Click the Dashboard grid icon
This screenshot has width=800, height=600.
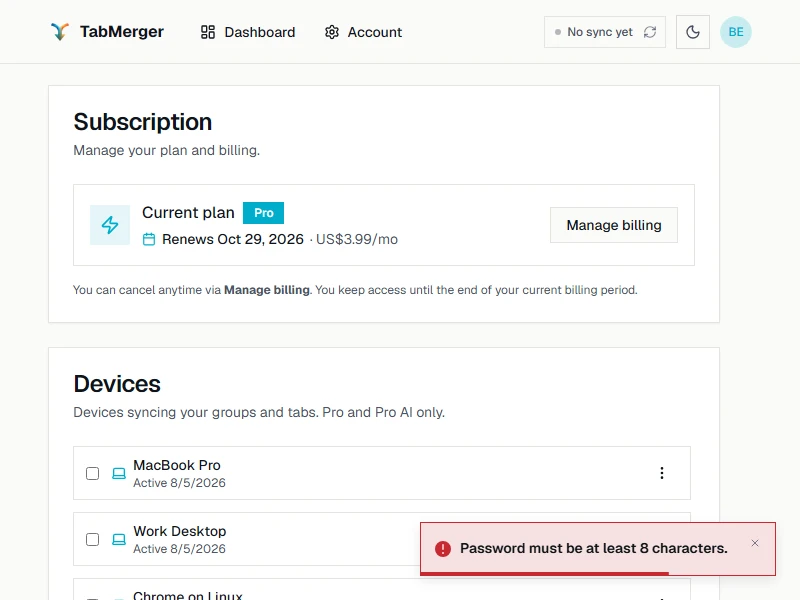(208, 32)
